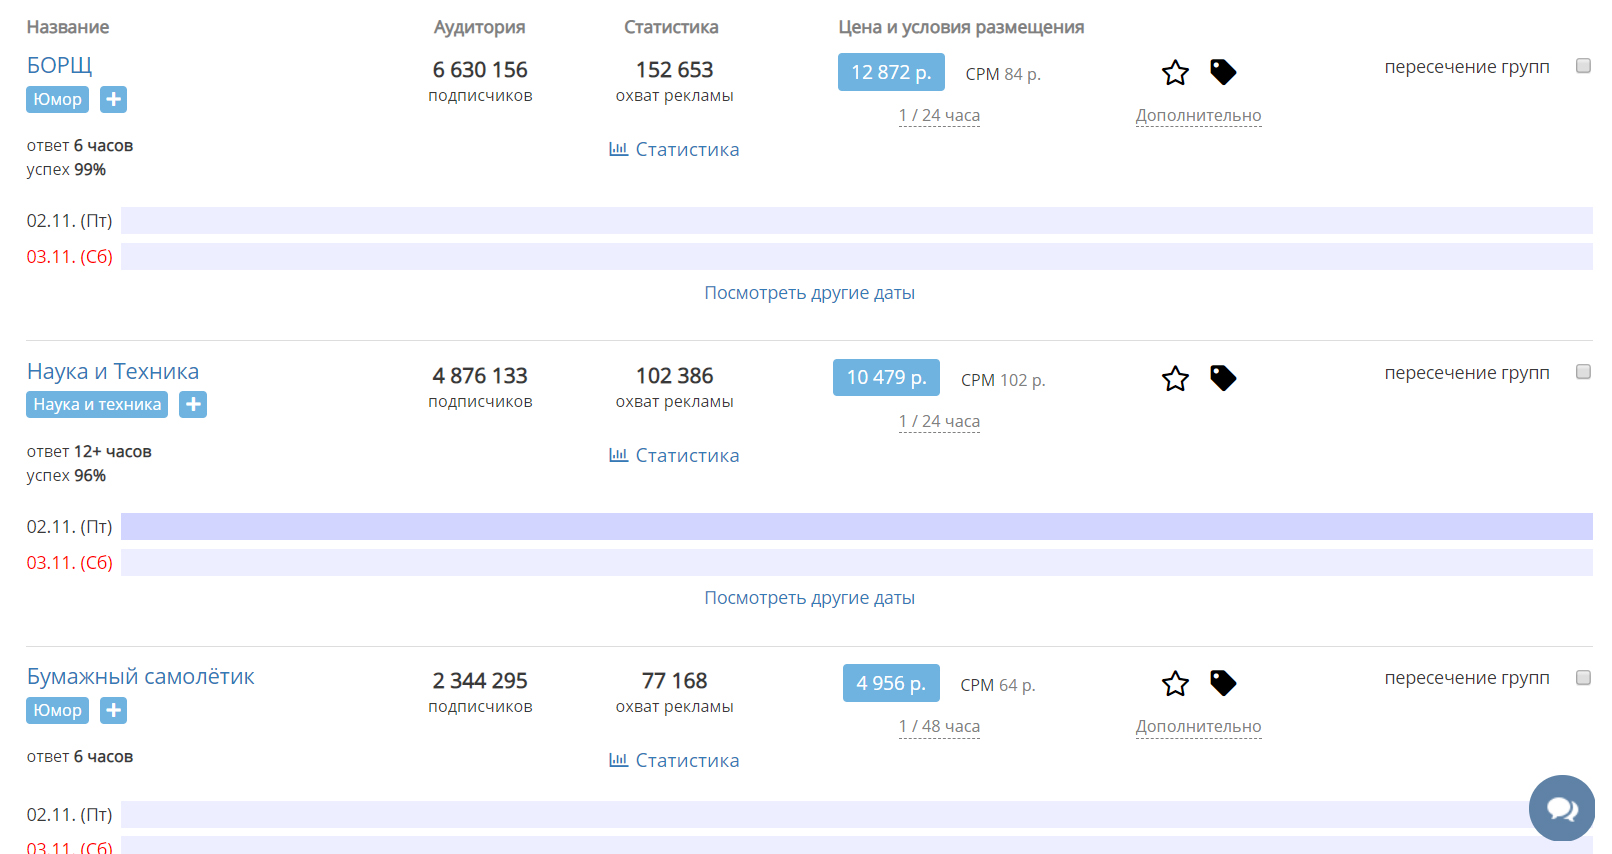The height and width of the screenshot is (854, 1612).
Task: Open the chat support bubble
Action: coord(1561,808)
